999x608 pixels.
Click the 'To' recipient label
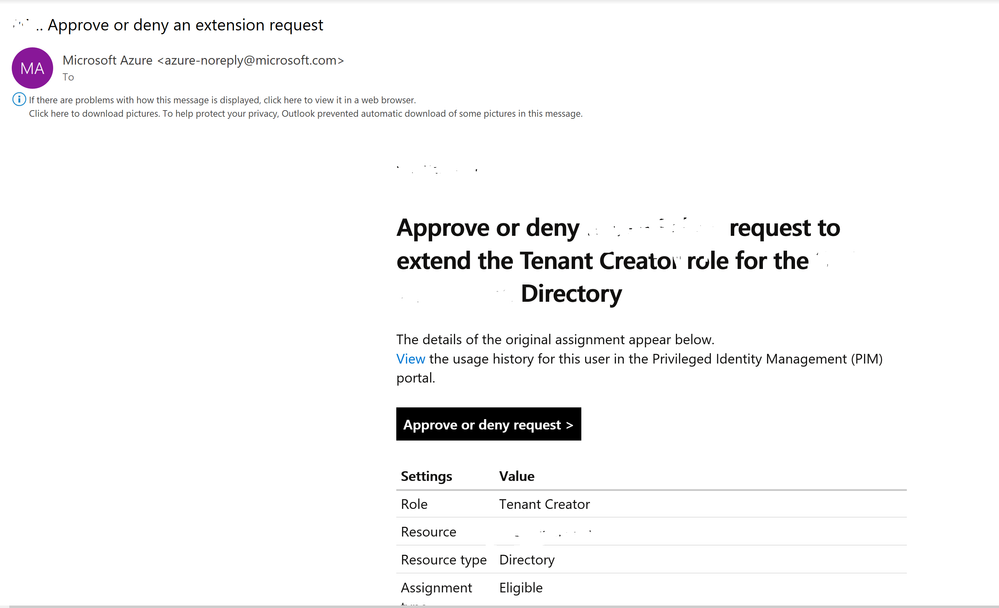(68, 77)
